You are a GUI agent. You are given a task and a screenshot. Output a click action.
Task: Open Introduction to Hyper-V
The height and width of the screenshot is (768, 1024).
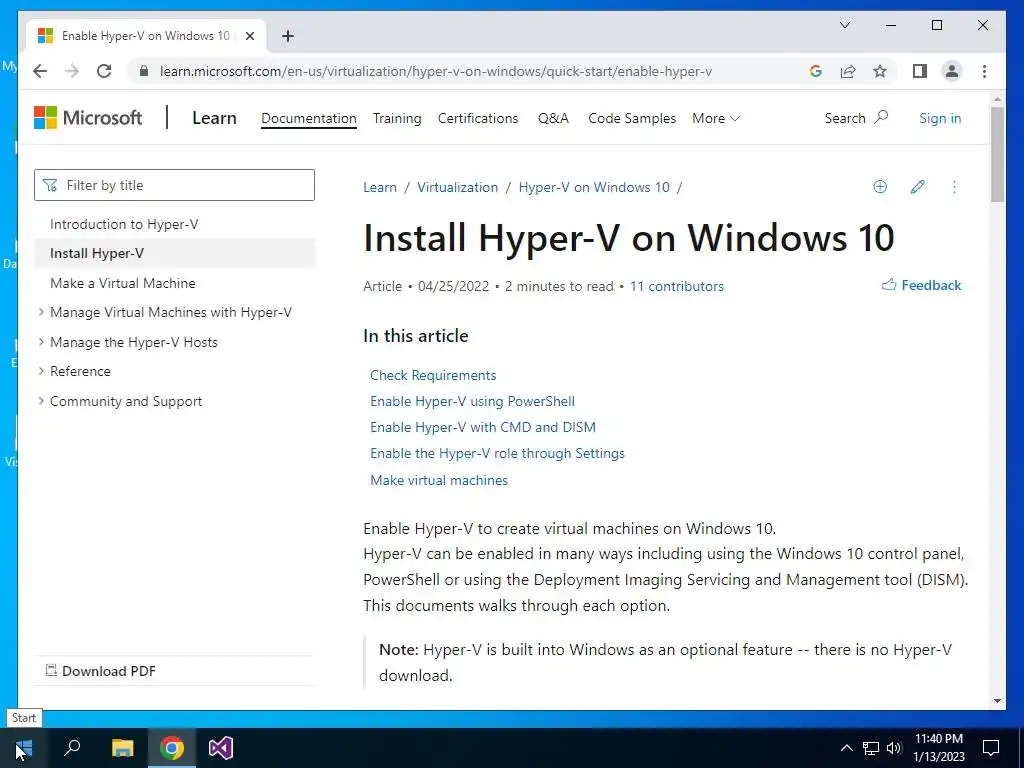tap(124, 224)
